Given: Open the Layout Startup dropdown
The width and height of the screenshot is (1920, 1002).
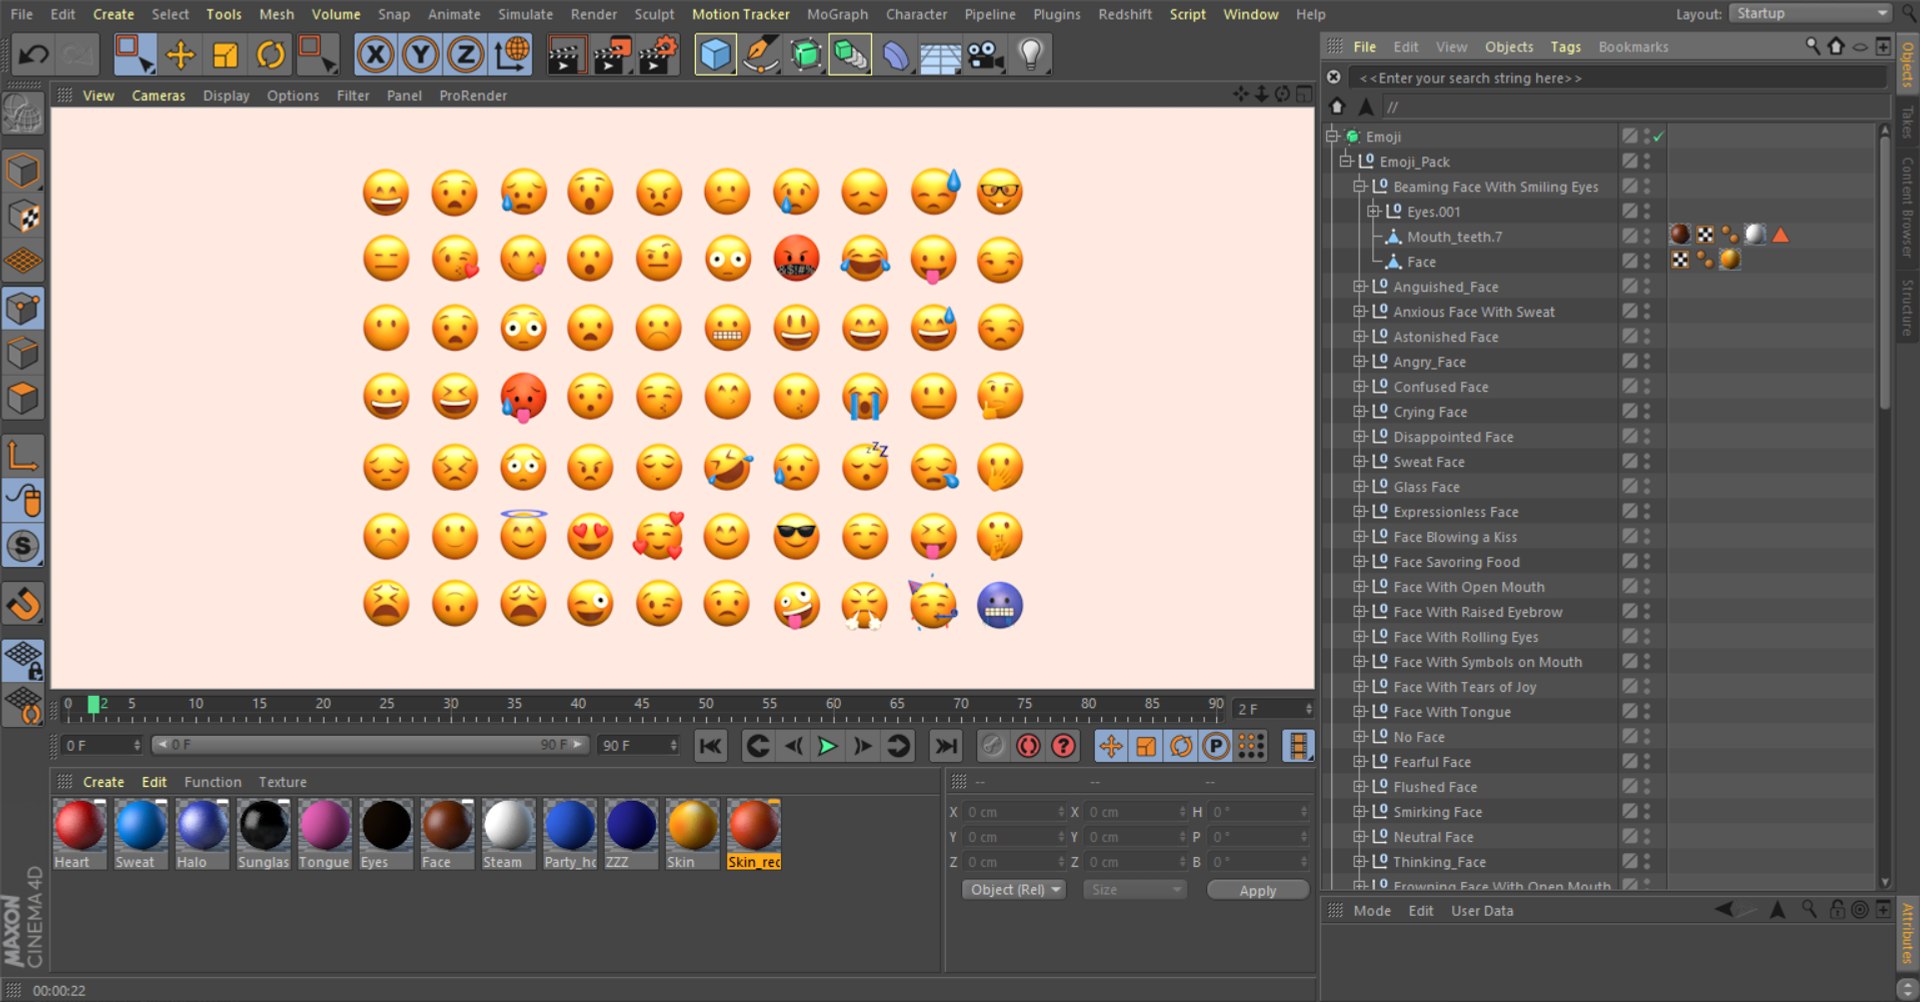Looking at the screenshot, I should tap(1811, 14).
